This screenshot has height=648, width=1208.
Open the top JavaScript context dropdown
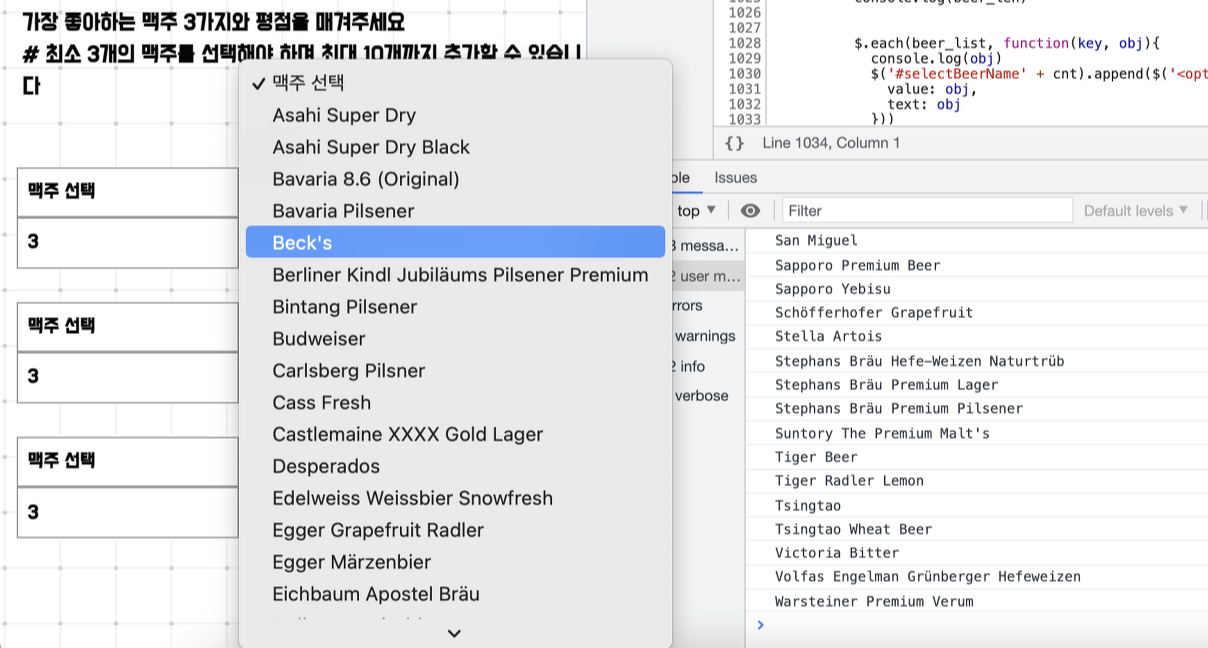[x=696, y=210]
